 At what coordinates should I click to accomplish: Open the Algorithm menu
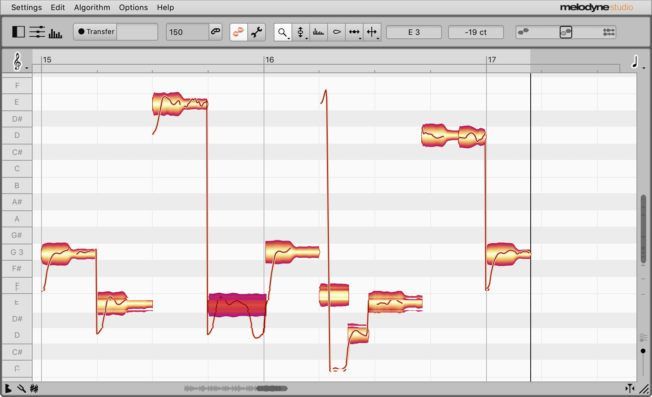point(92,7)
